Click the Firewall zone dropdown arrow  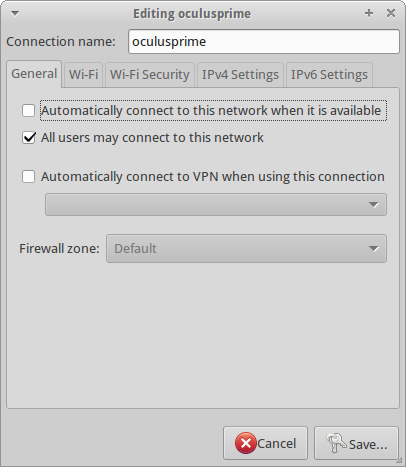pos(374,249)
